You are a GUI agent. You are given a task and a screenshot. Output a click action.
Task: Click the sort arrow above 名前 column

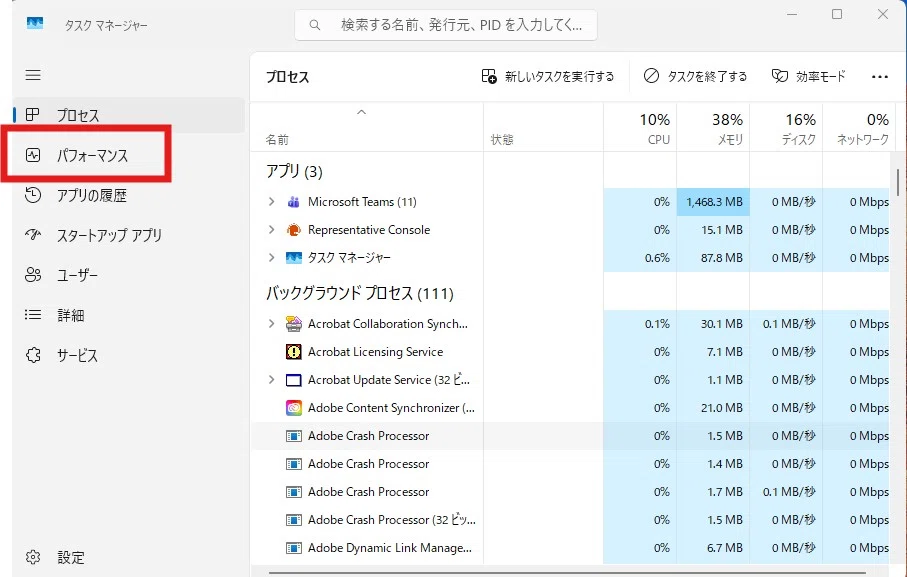click(362, 112)
